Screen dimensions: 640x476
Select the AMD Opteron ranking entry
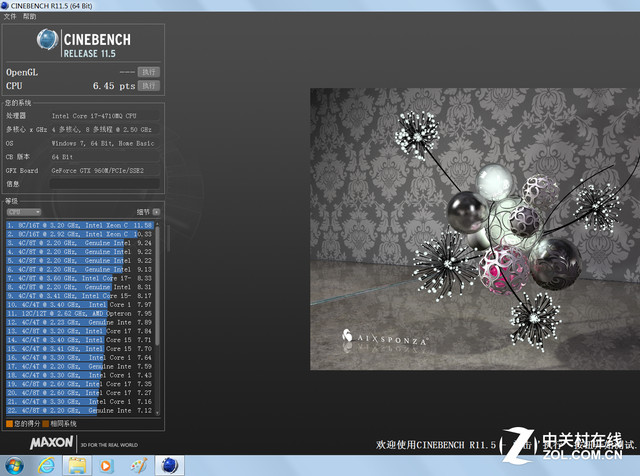pyautogui.click(x=80, y=313)
